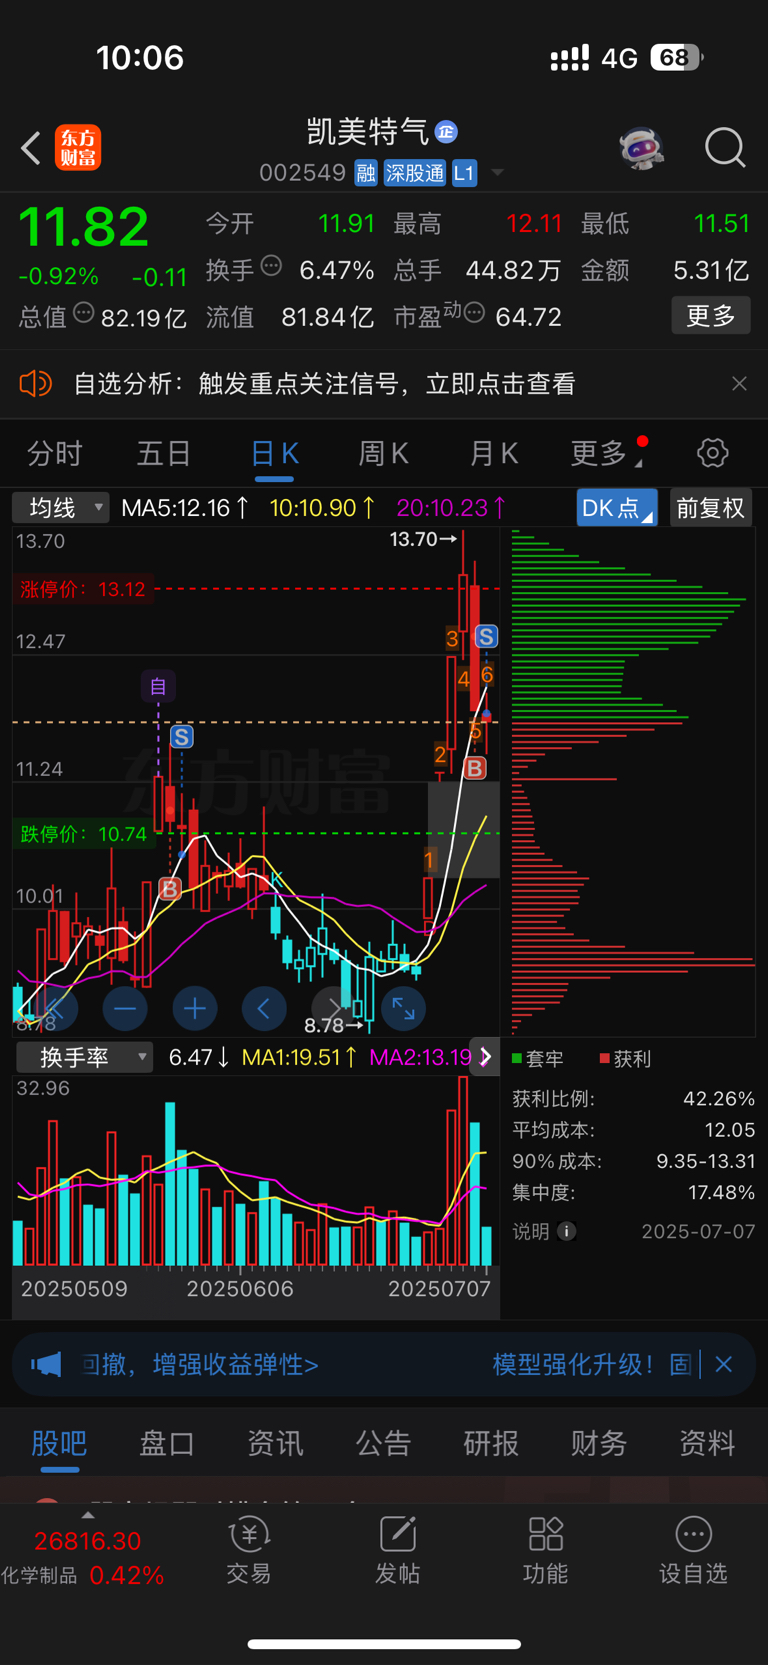
Task: Change the 前复权 adjustment mode
Action: tap(711, 508)
